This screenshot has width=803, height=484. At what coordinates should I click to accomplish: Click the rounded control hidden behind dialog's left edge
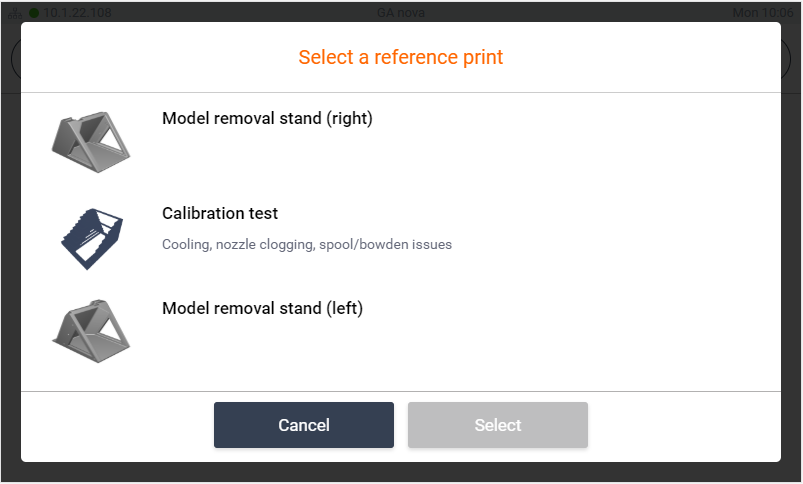(x=15, y=59)
